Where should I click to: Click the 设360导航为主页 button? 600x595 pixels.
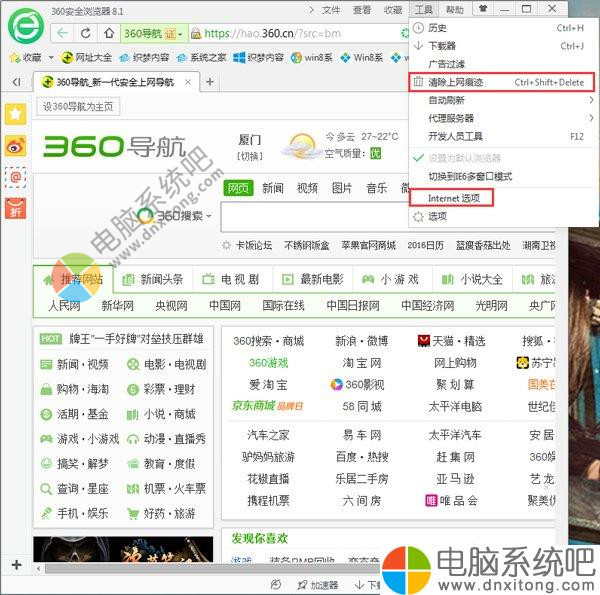pyautogui.click(x=77, y=106)
